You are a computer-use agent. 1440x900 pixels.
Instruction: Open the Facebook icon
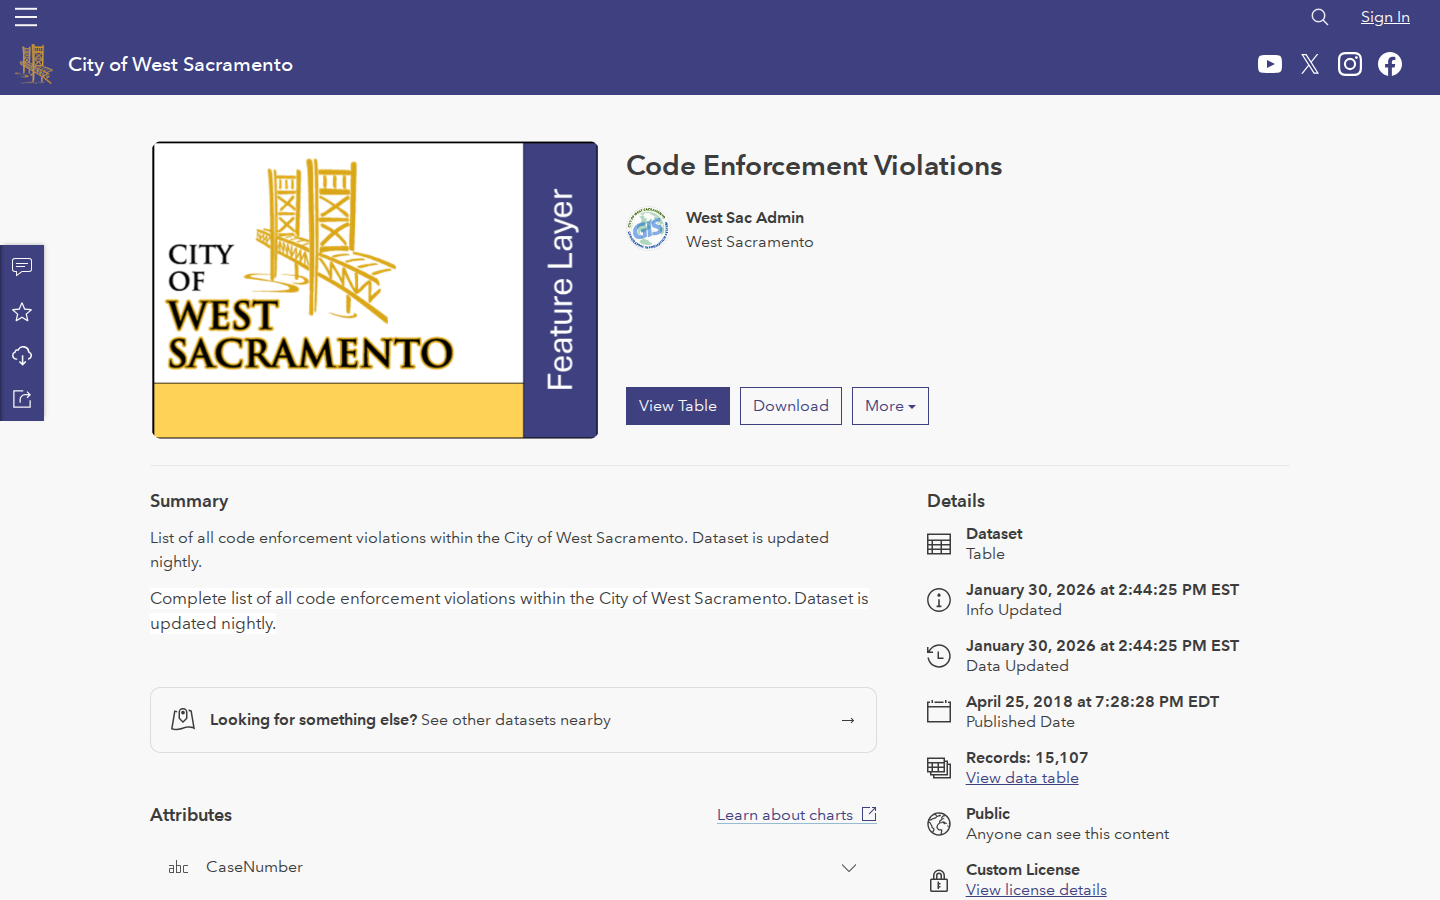tap(1390, 64)
